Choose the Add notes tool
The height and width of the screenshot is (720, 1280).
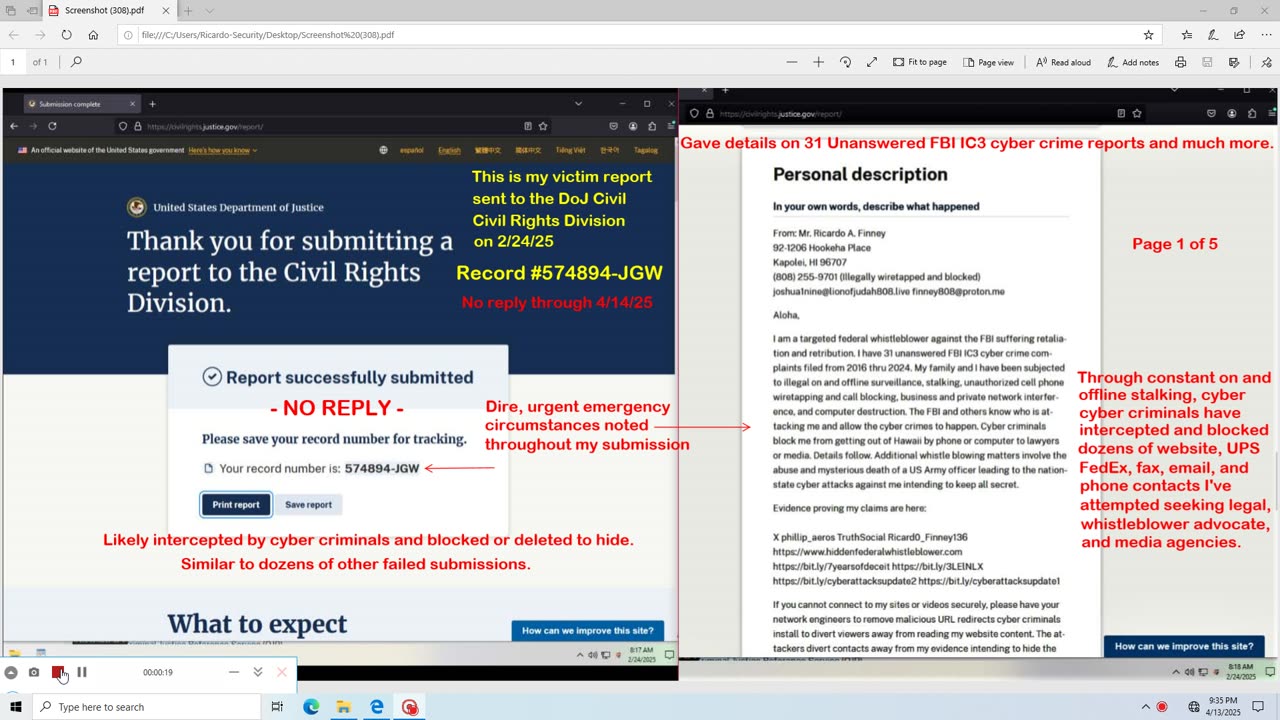click(x=1133, y=62)
